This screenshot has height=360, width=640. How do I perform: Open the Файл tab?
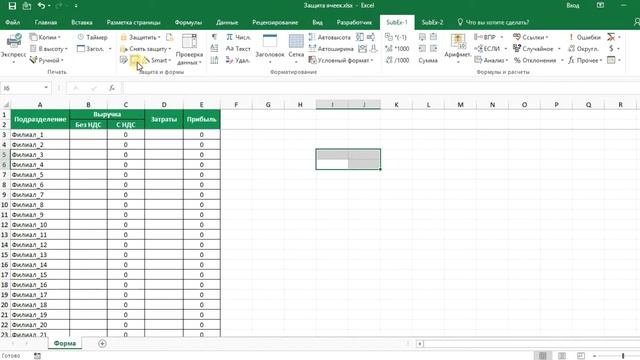[x=13, y=22]
